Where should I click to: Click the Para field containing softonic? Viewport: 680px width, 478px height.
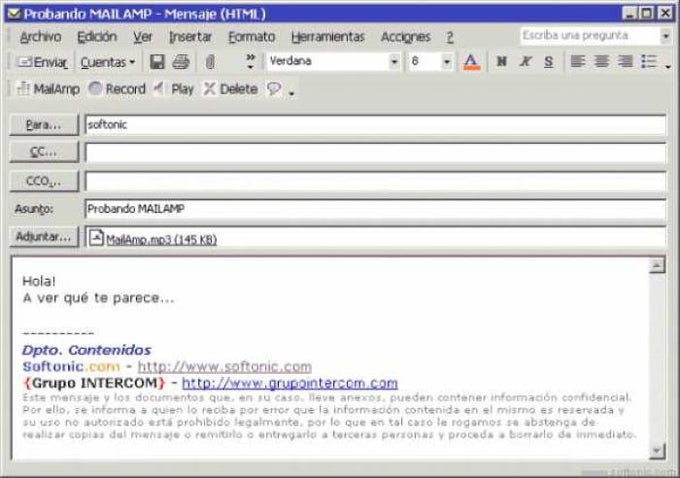[376, 125]
